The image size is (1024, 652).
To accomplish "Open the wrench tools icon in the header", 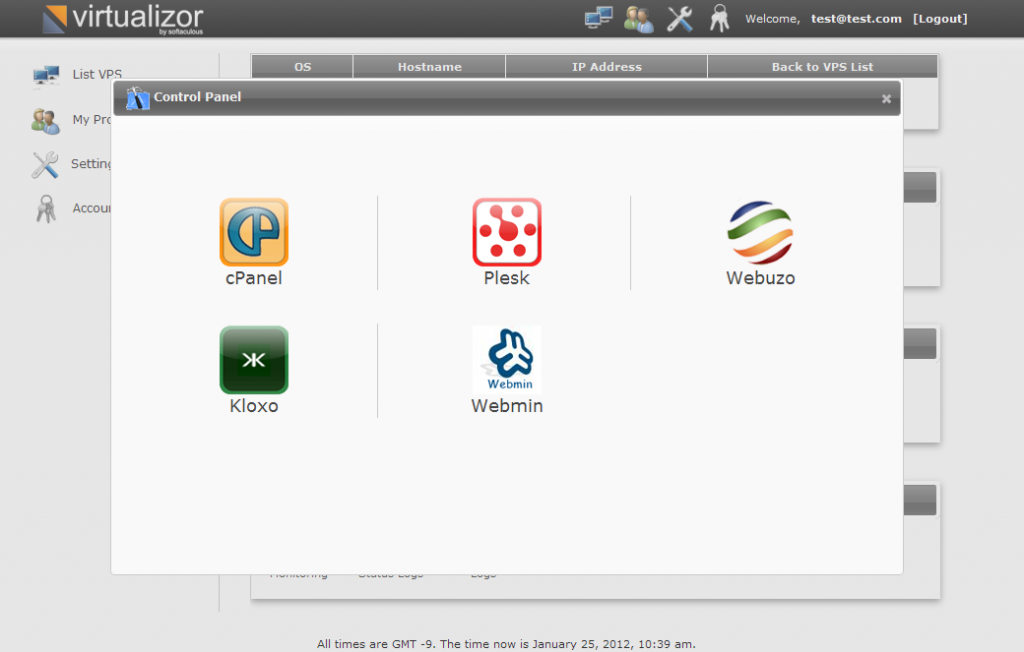I will (x=679, y=18).
